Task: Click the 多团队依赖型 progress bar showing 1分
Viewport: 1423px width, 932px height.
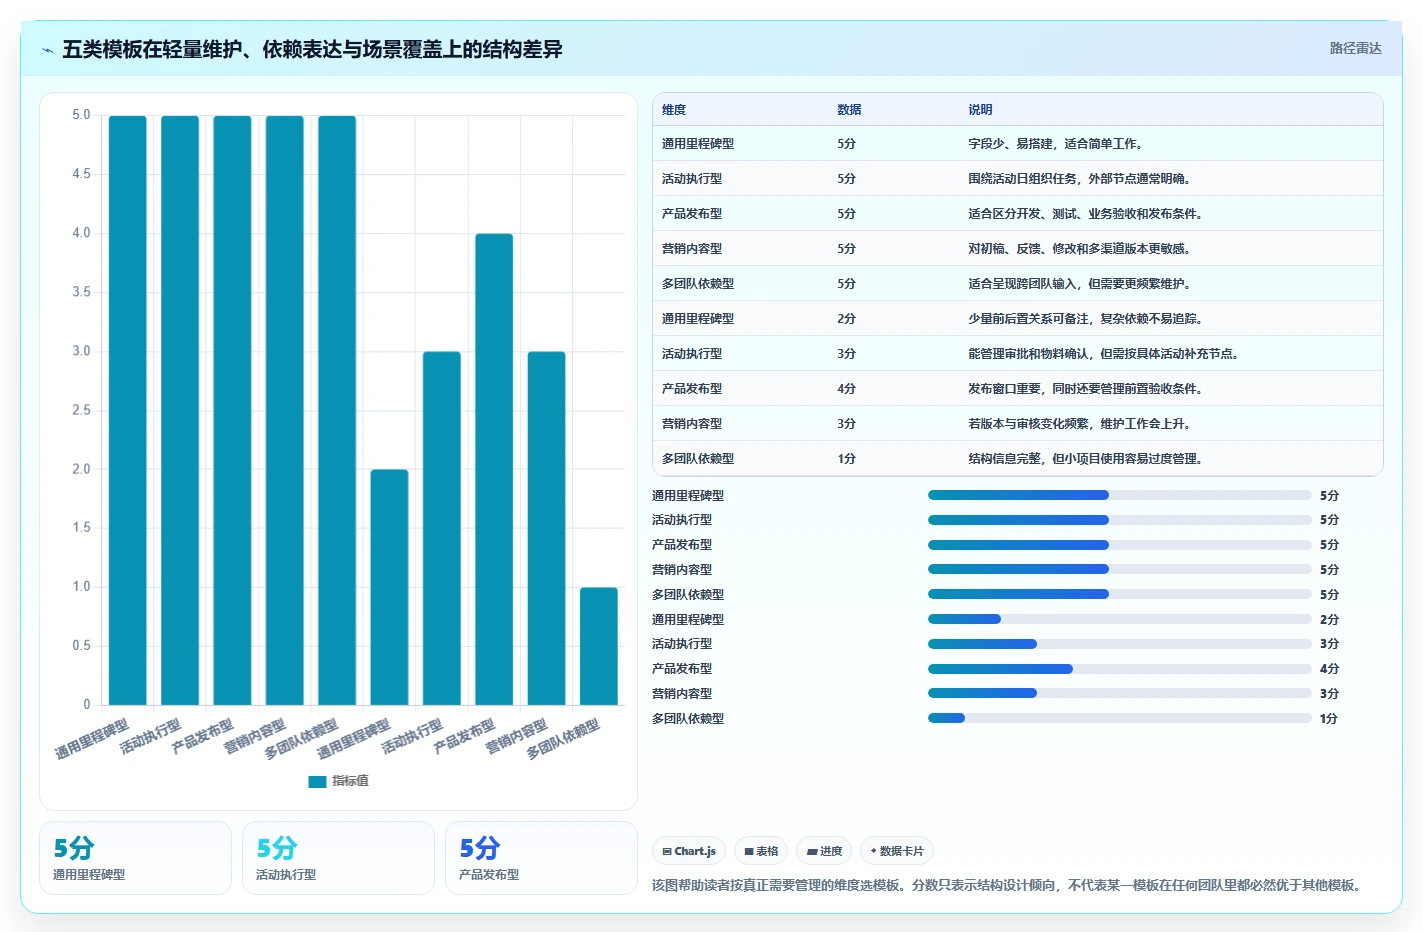Action: 1120,718
